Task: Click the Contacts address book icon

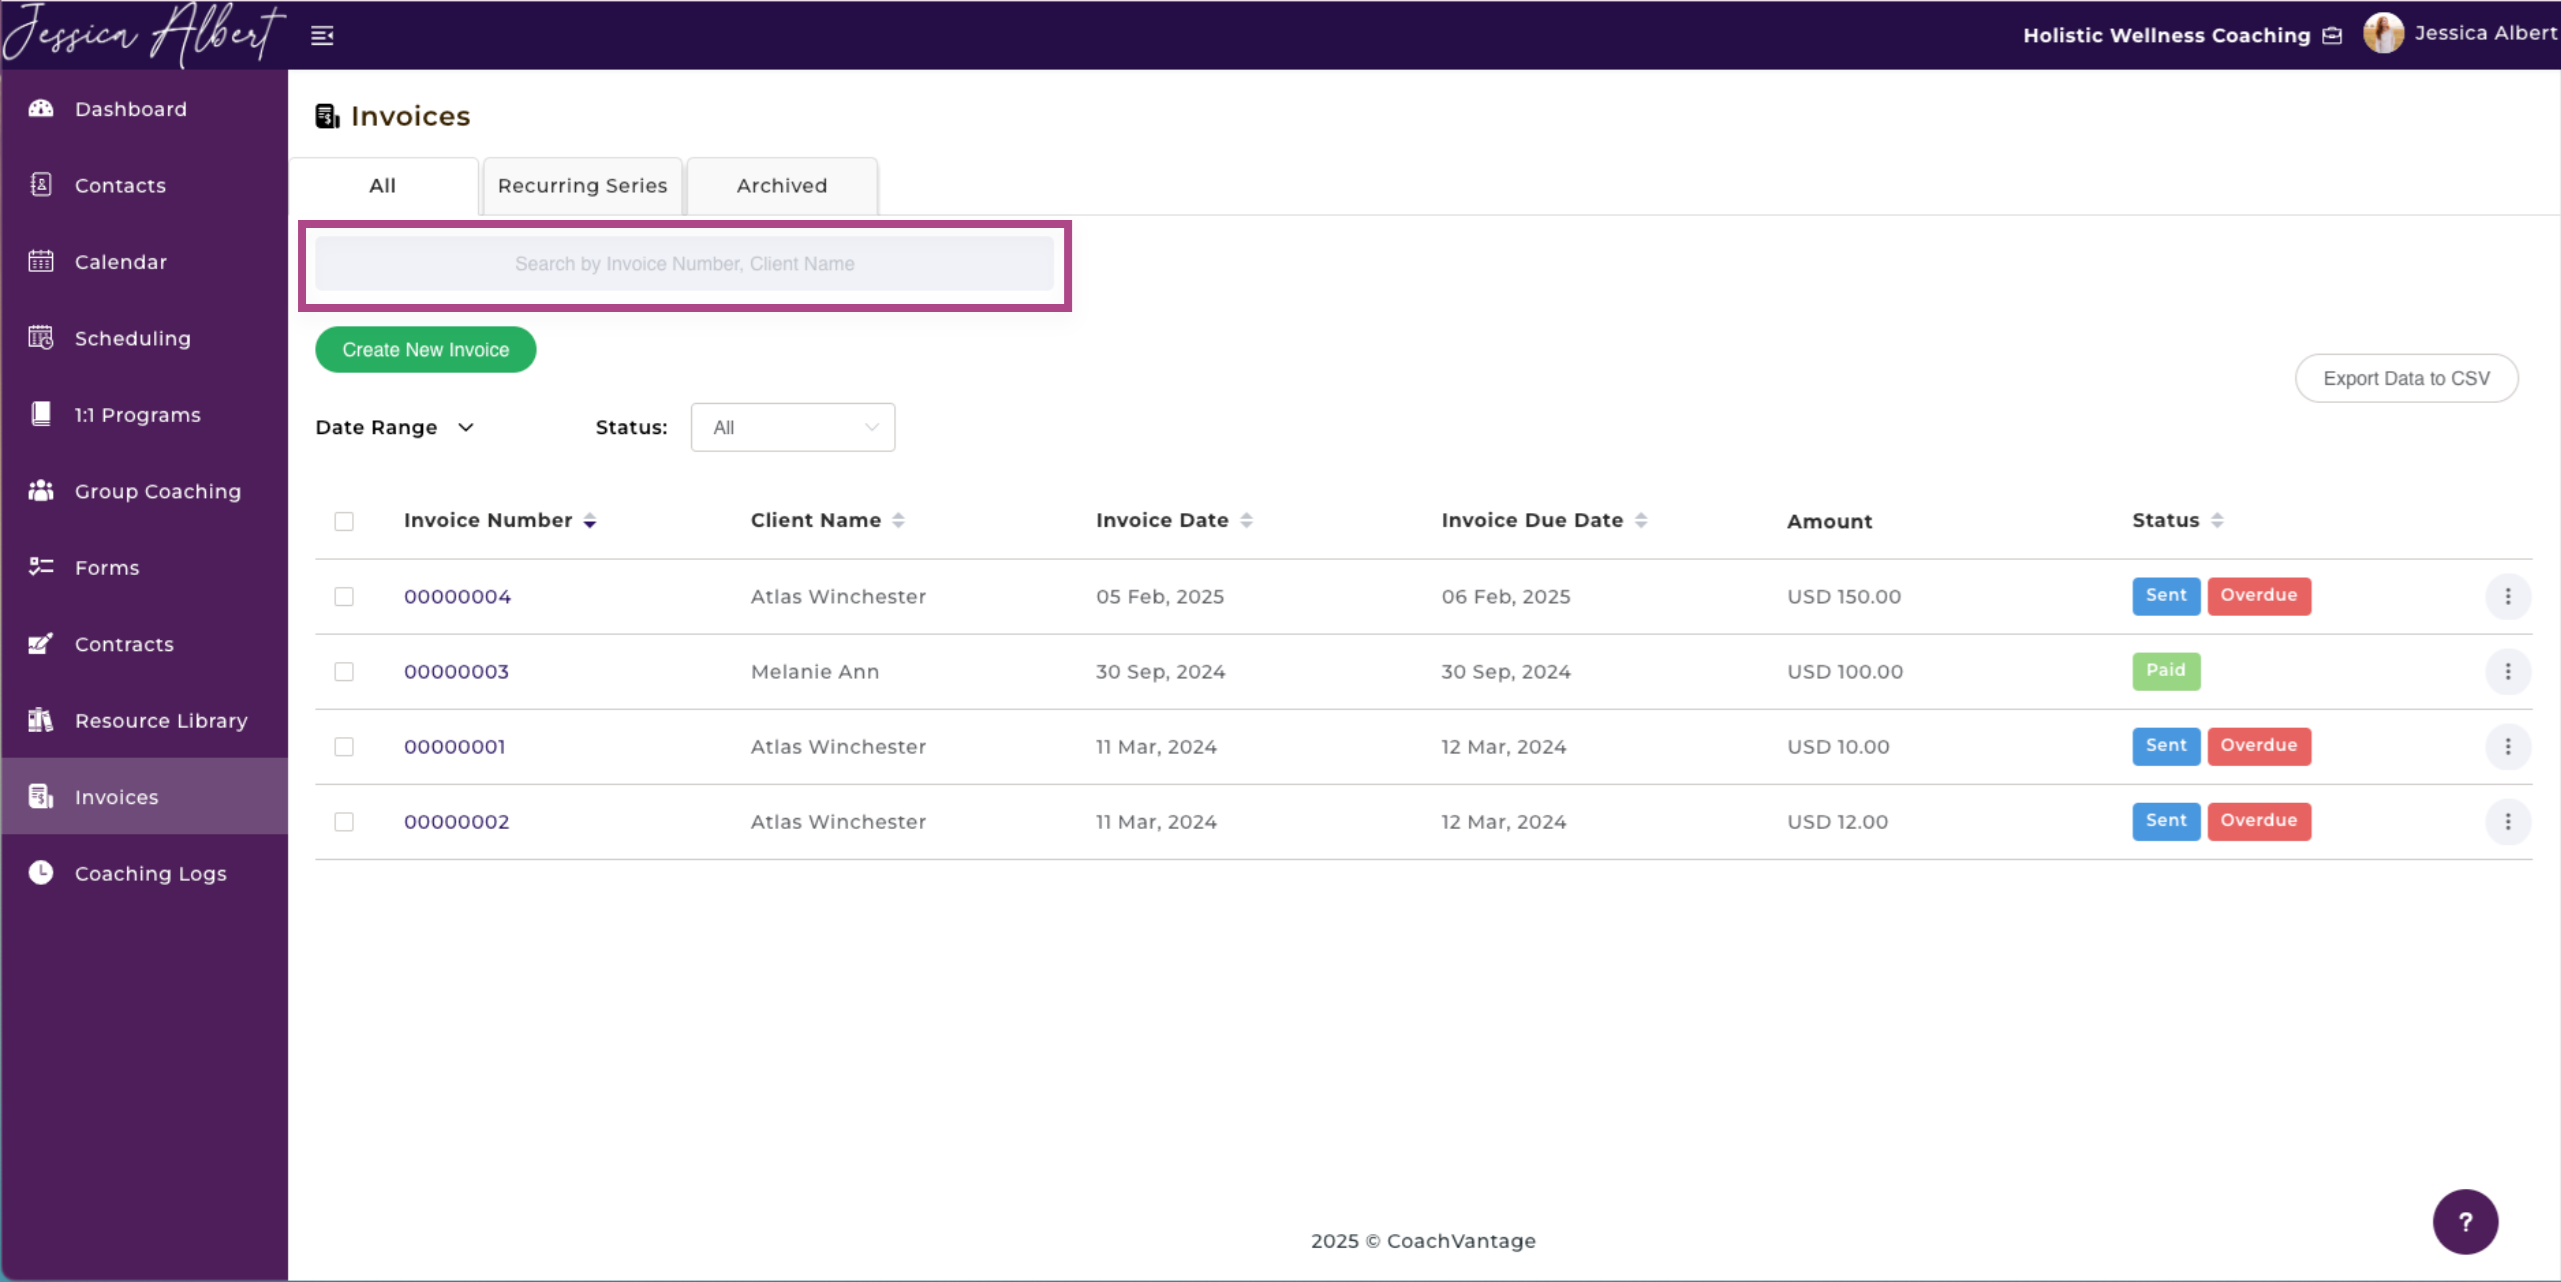Action: coord(41,185)
